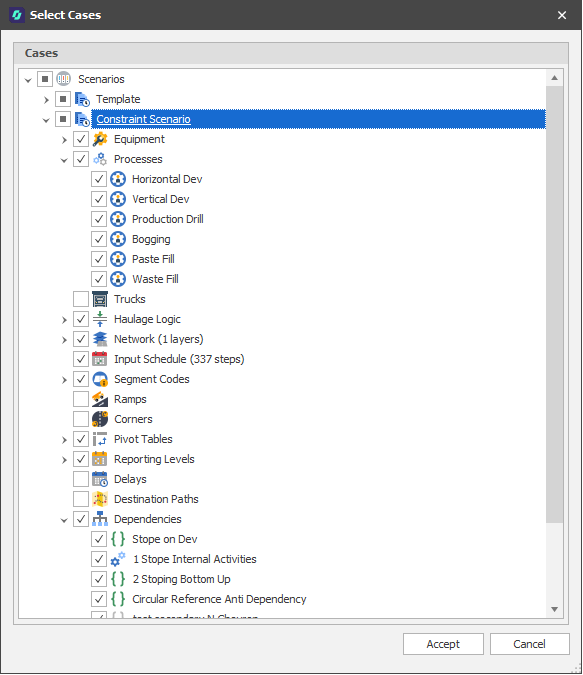
Task: Expand the Pivot Tables node
Action: [x=64, y=440]
